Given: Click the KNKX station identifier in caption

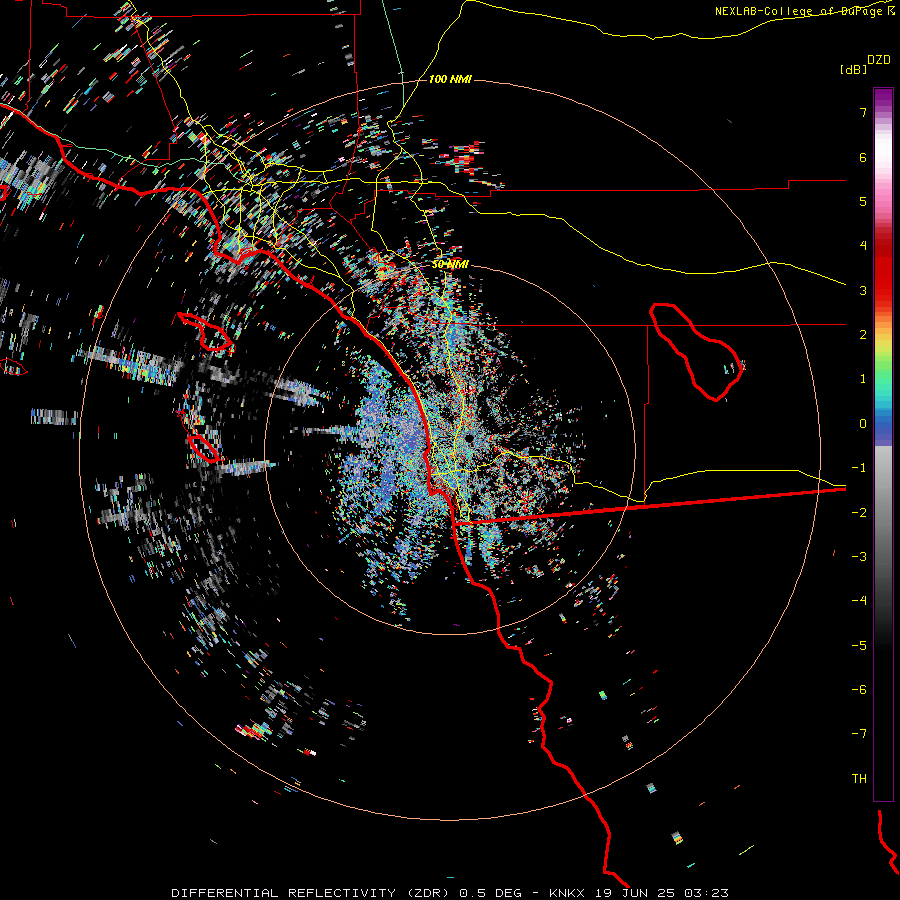Looking at the screenshot, I should (569, 893).
